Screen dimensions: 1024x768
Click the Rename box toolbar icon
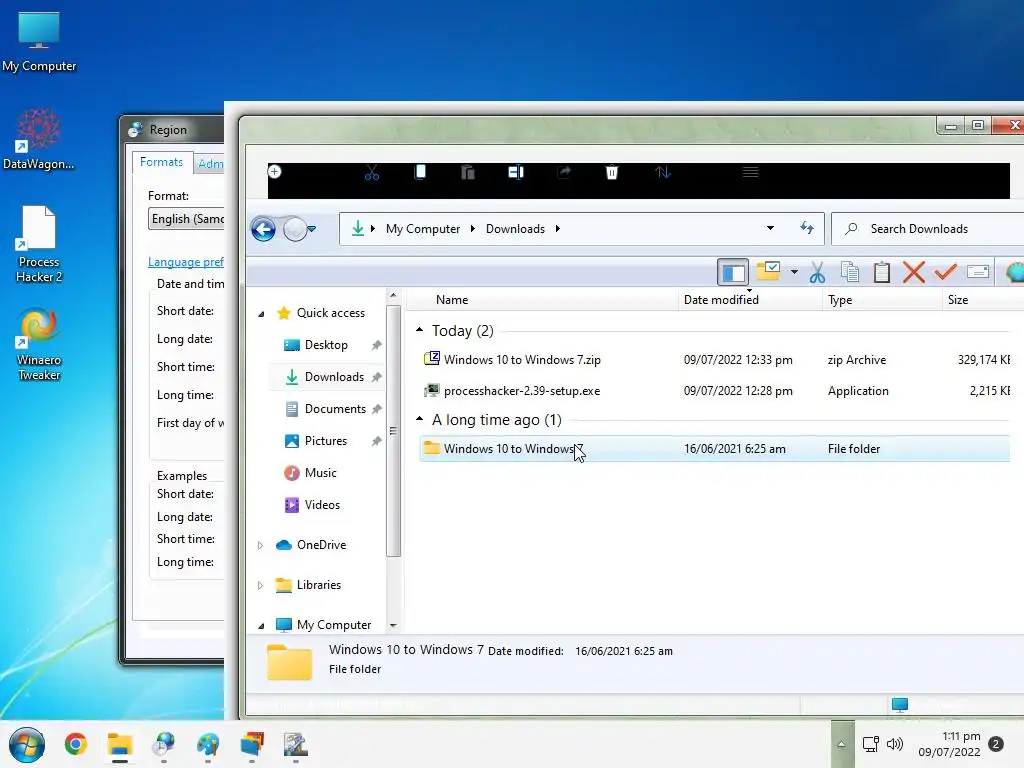click(x=978, y=272)
